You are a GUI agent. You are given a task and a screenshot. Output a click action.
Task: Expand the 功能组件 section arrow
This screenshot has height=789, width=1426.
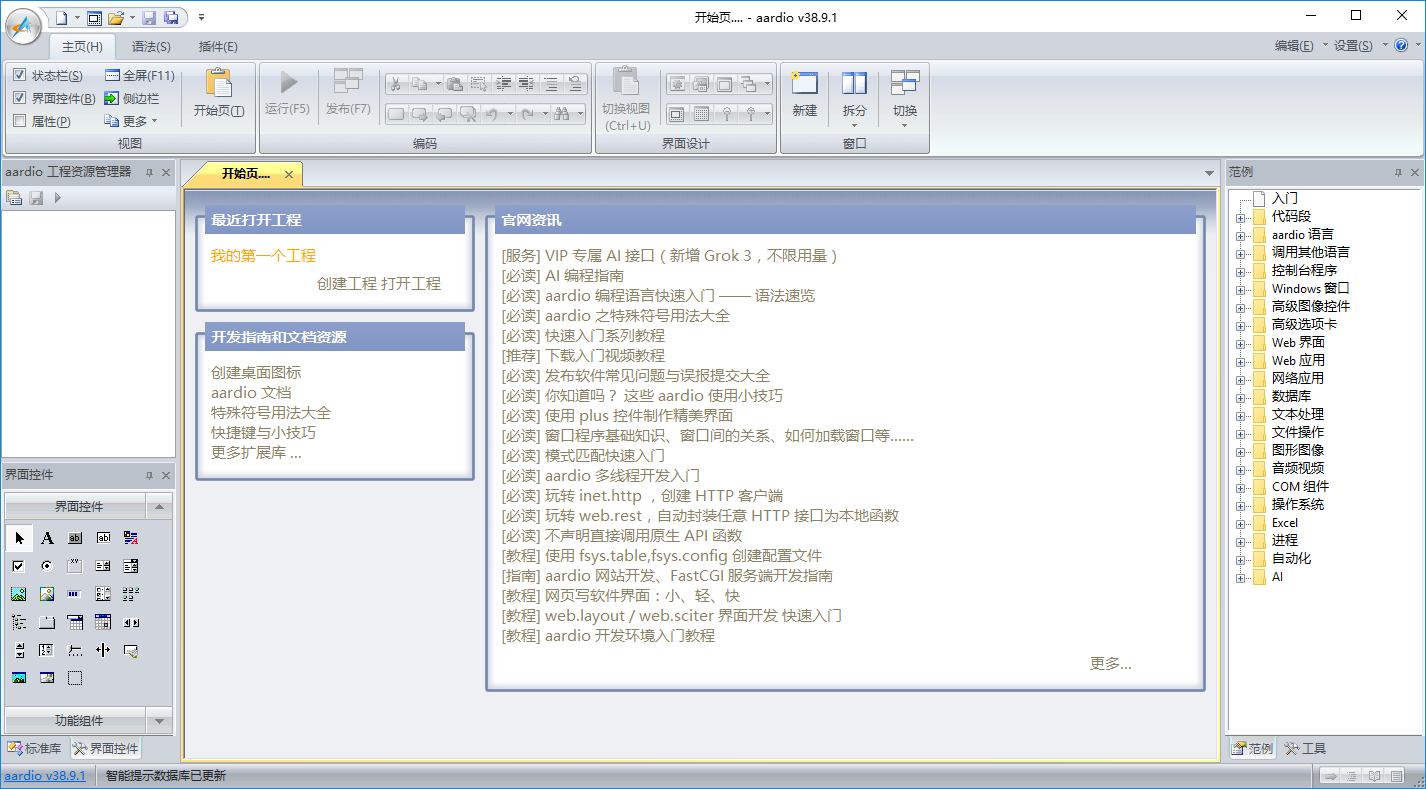tap(159, 721)
